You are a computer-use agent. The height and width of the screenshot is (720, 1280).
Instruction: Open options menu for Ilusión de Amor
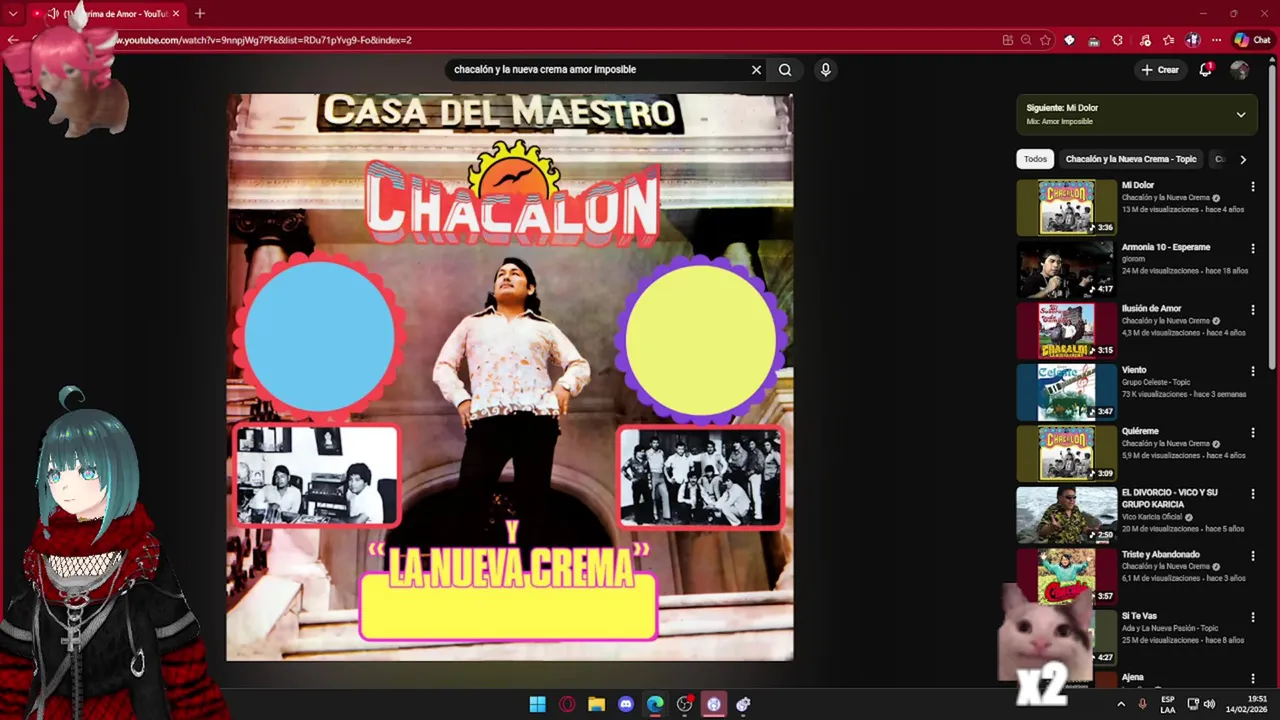click(1253, 310)
